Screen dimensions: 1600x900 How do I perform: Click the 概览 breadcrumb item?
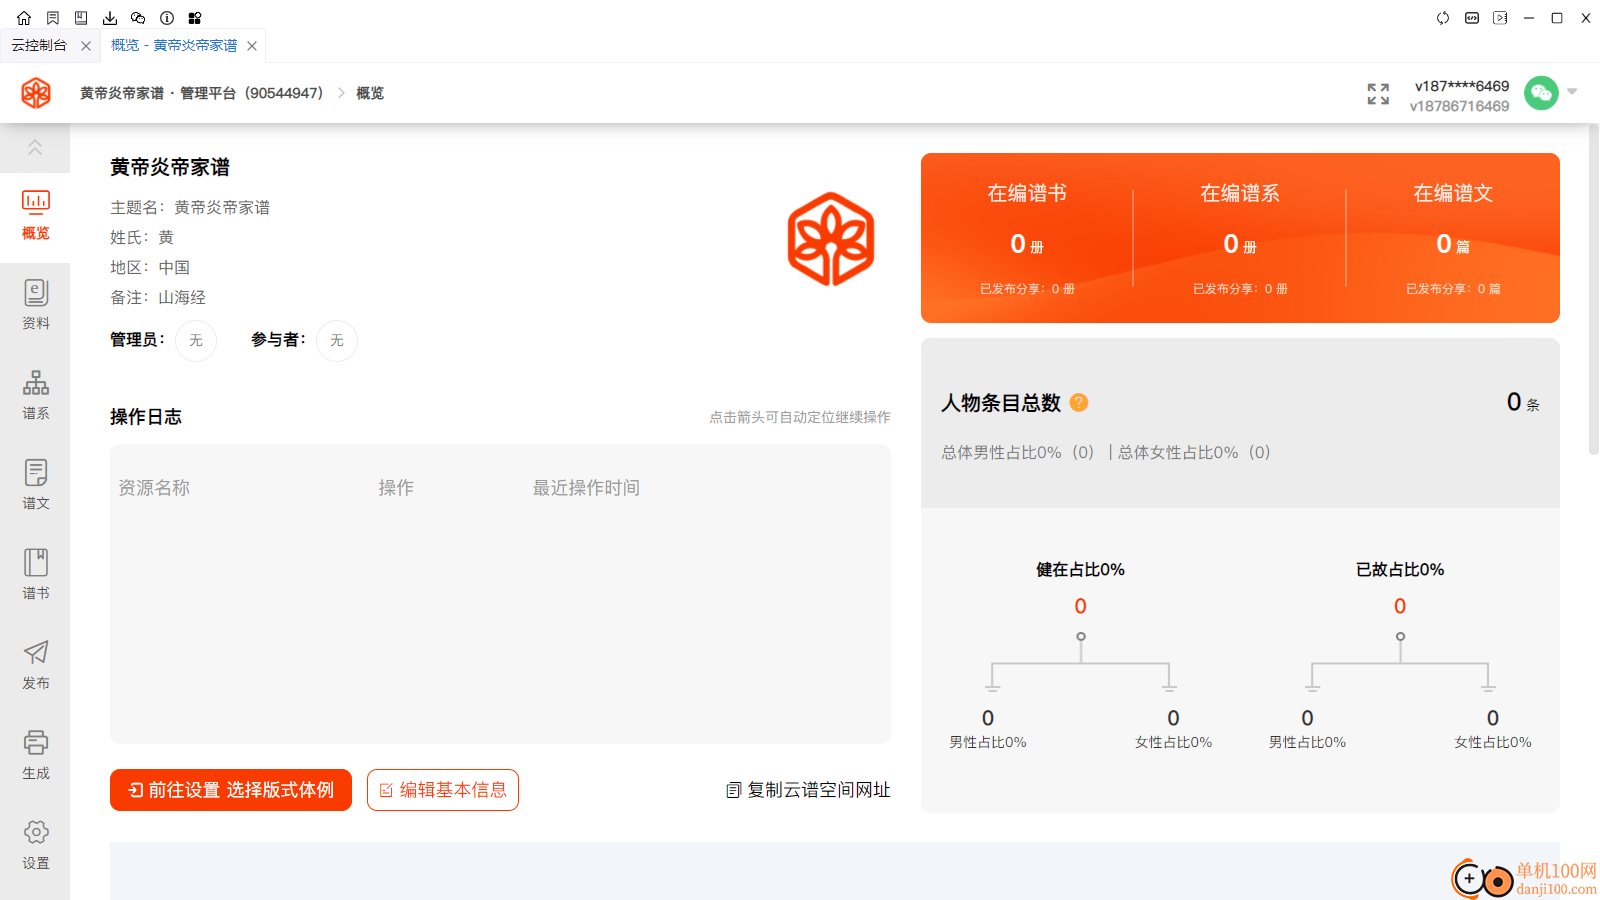tap(370, 93)
